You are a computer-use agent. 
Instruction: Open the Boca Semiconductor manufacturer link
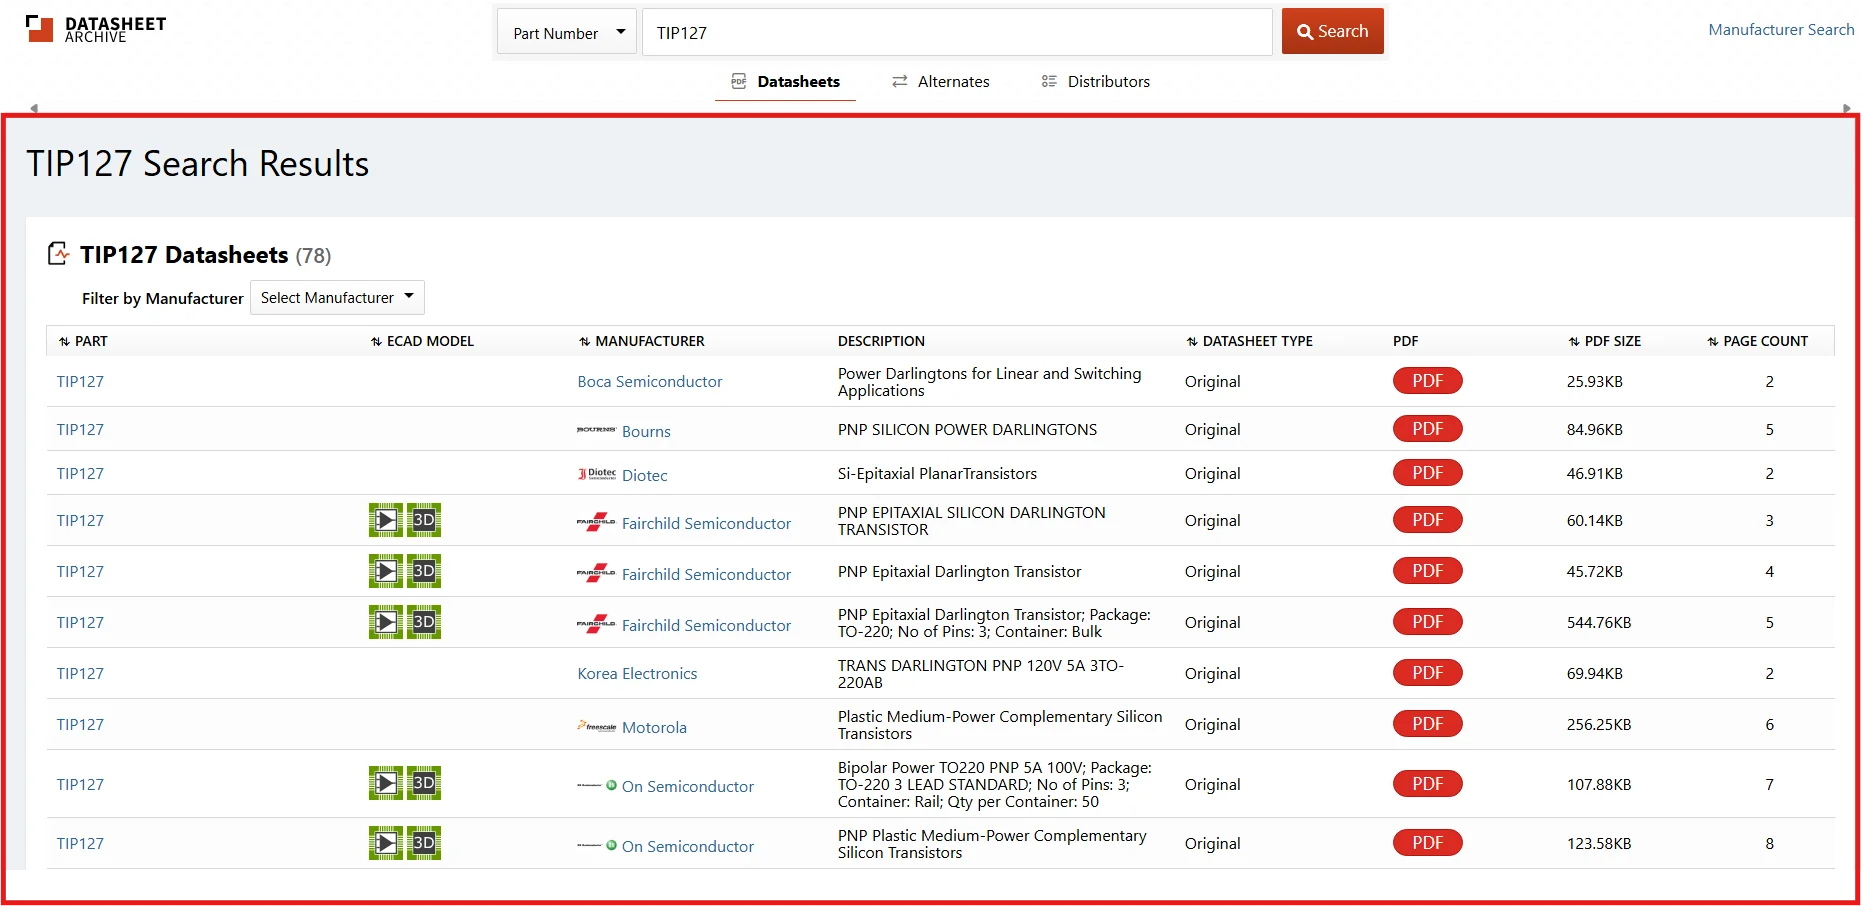pyautogui.click(x=649, y=381)
